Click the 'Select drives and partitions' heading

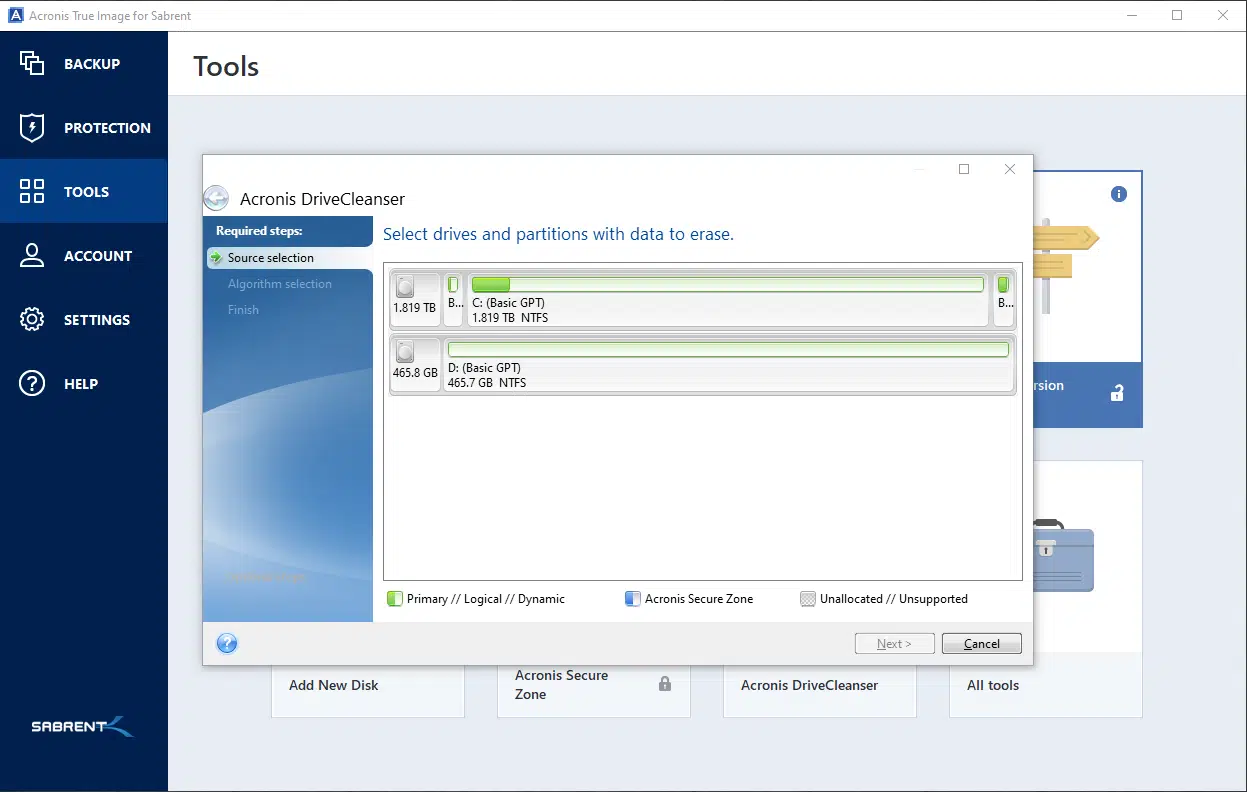pos(558,234)
